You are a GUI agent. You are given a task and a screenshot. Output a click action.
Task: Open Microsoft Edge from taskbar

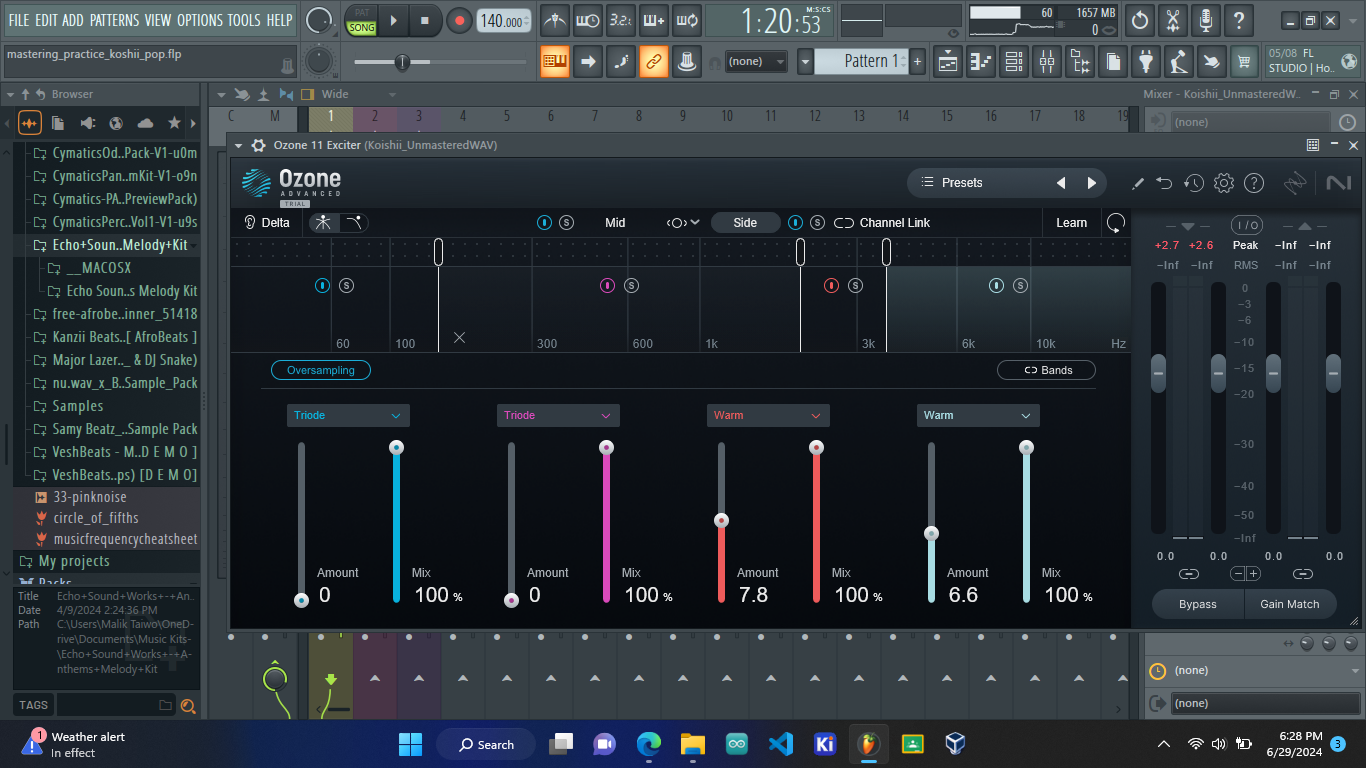tap(649, 744)
